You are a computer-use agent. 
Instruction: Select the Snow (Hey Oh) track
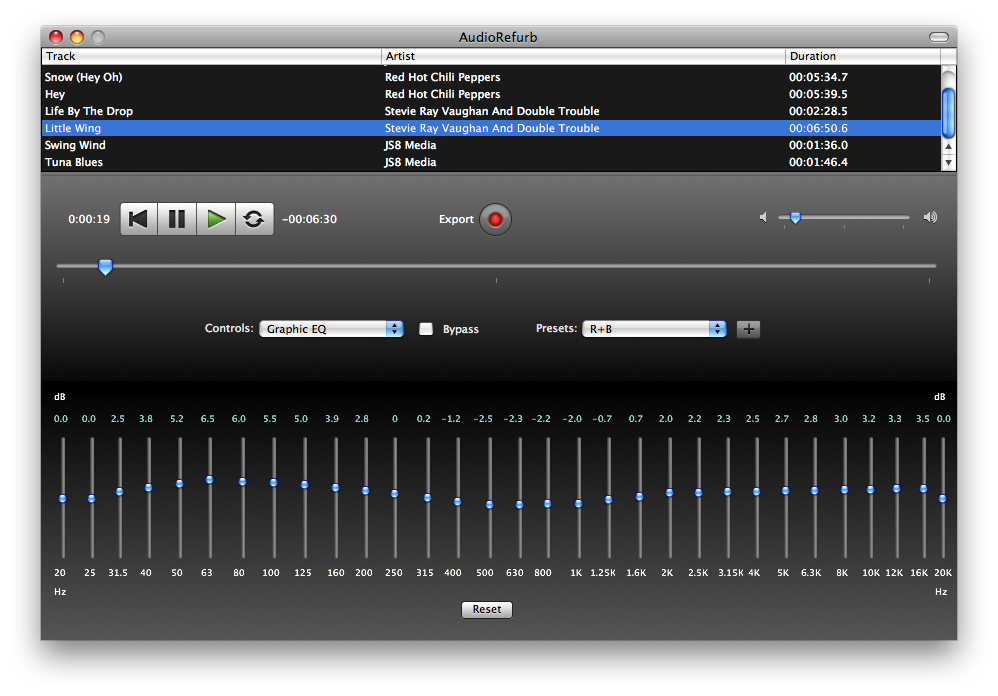pyautogui.click(x=491, y=77)
